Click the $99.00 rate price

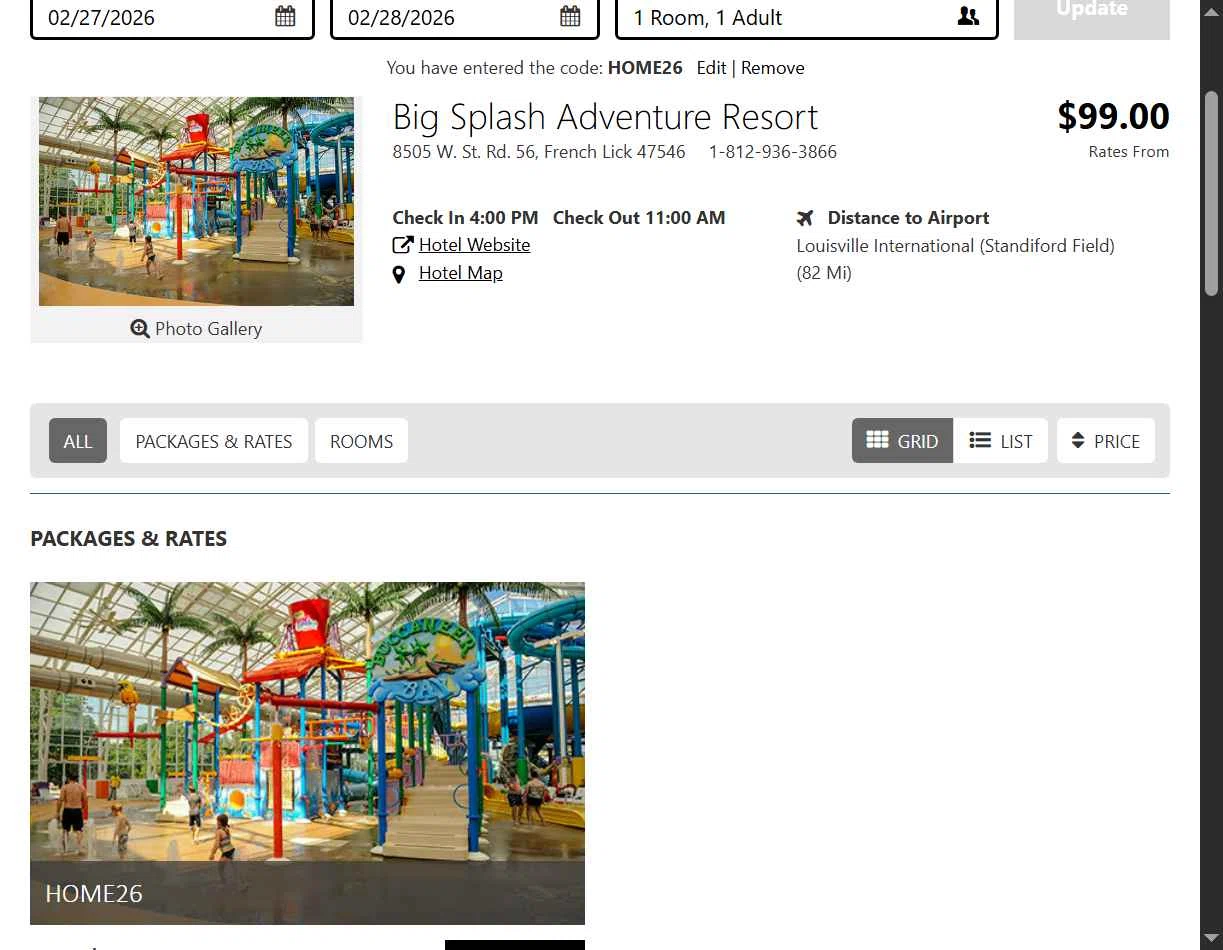click(1113, 116)
